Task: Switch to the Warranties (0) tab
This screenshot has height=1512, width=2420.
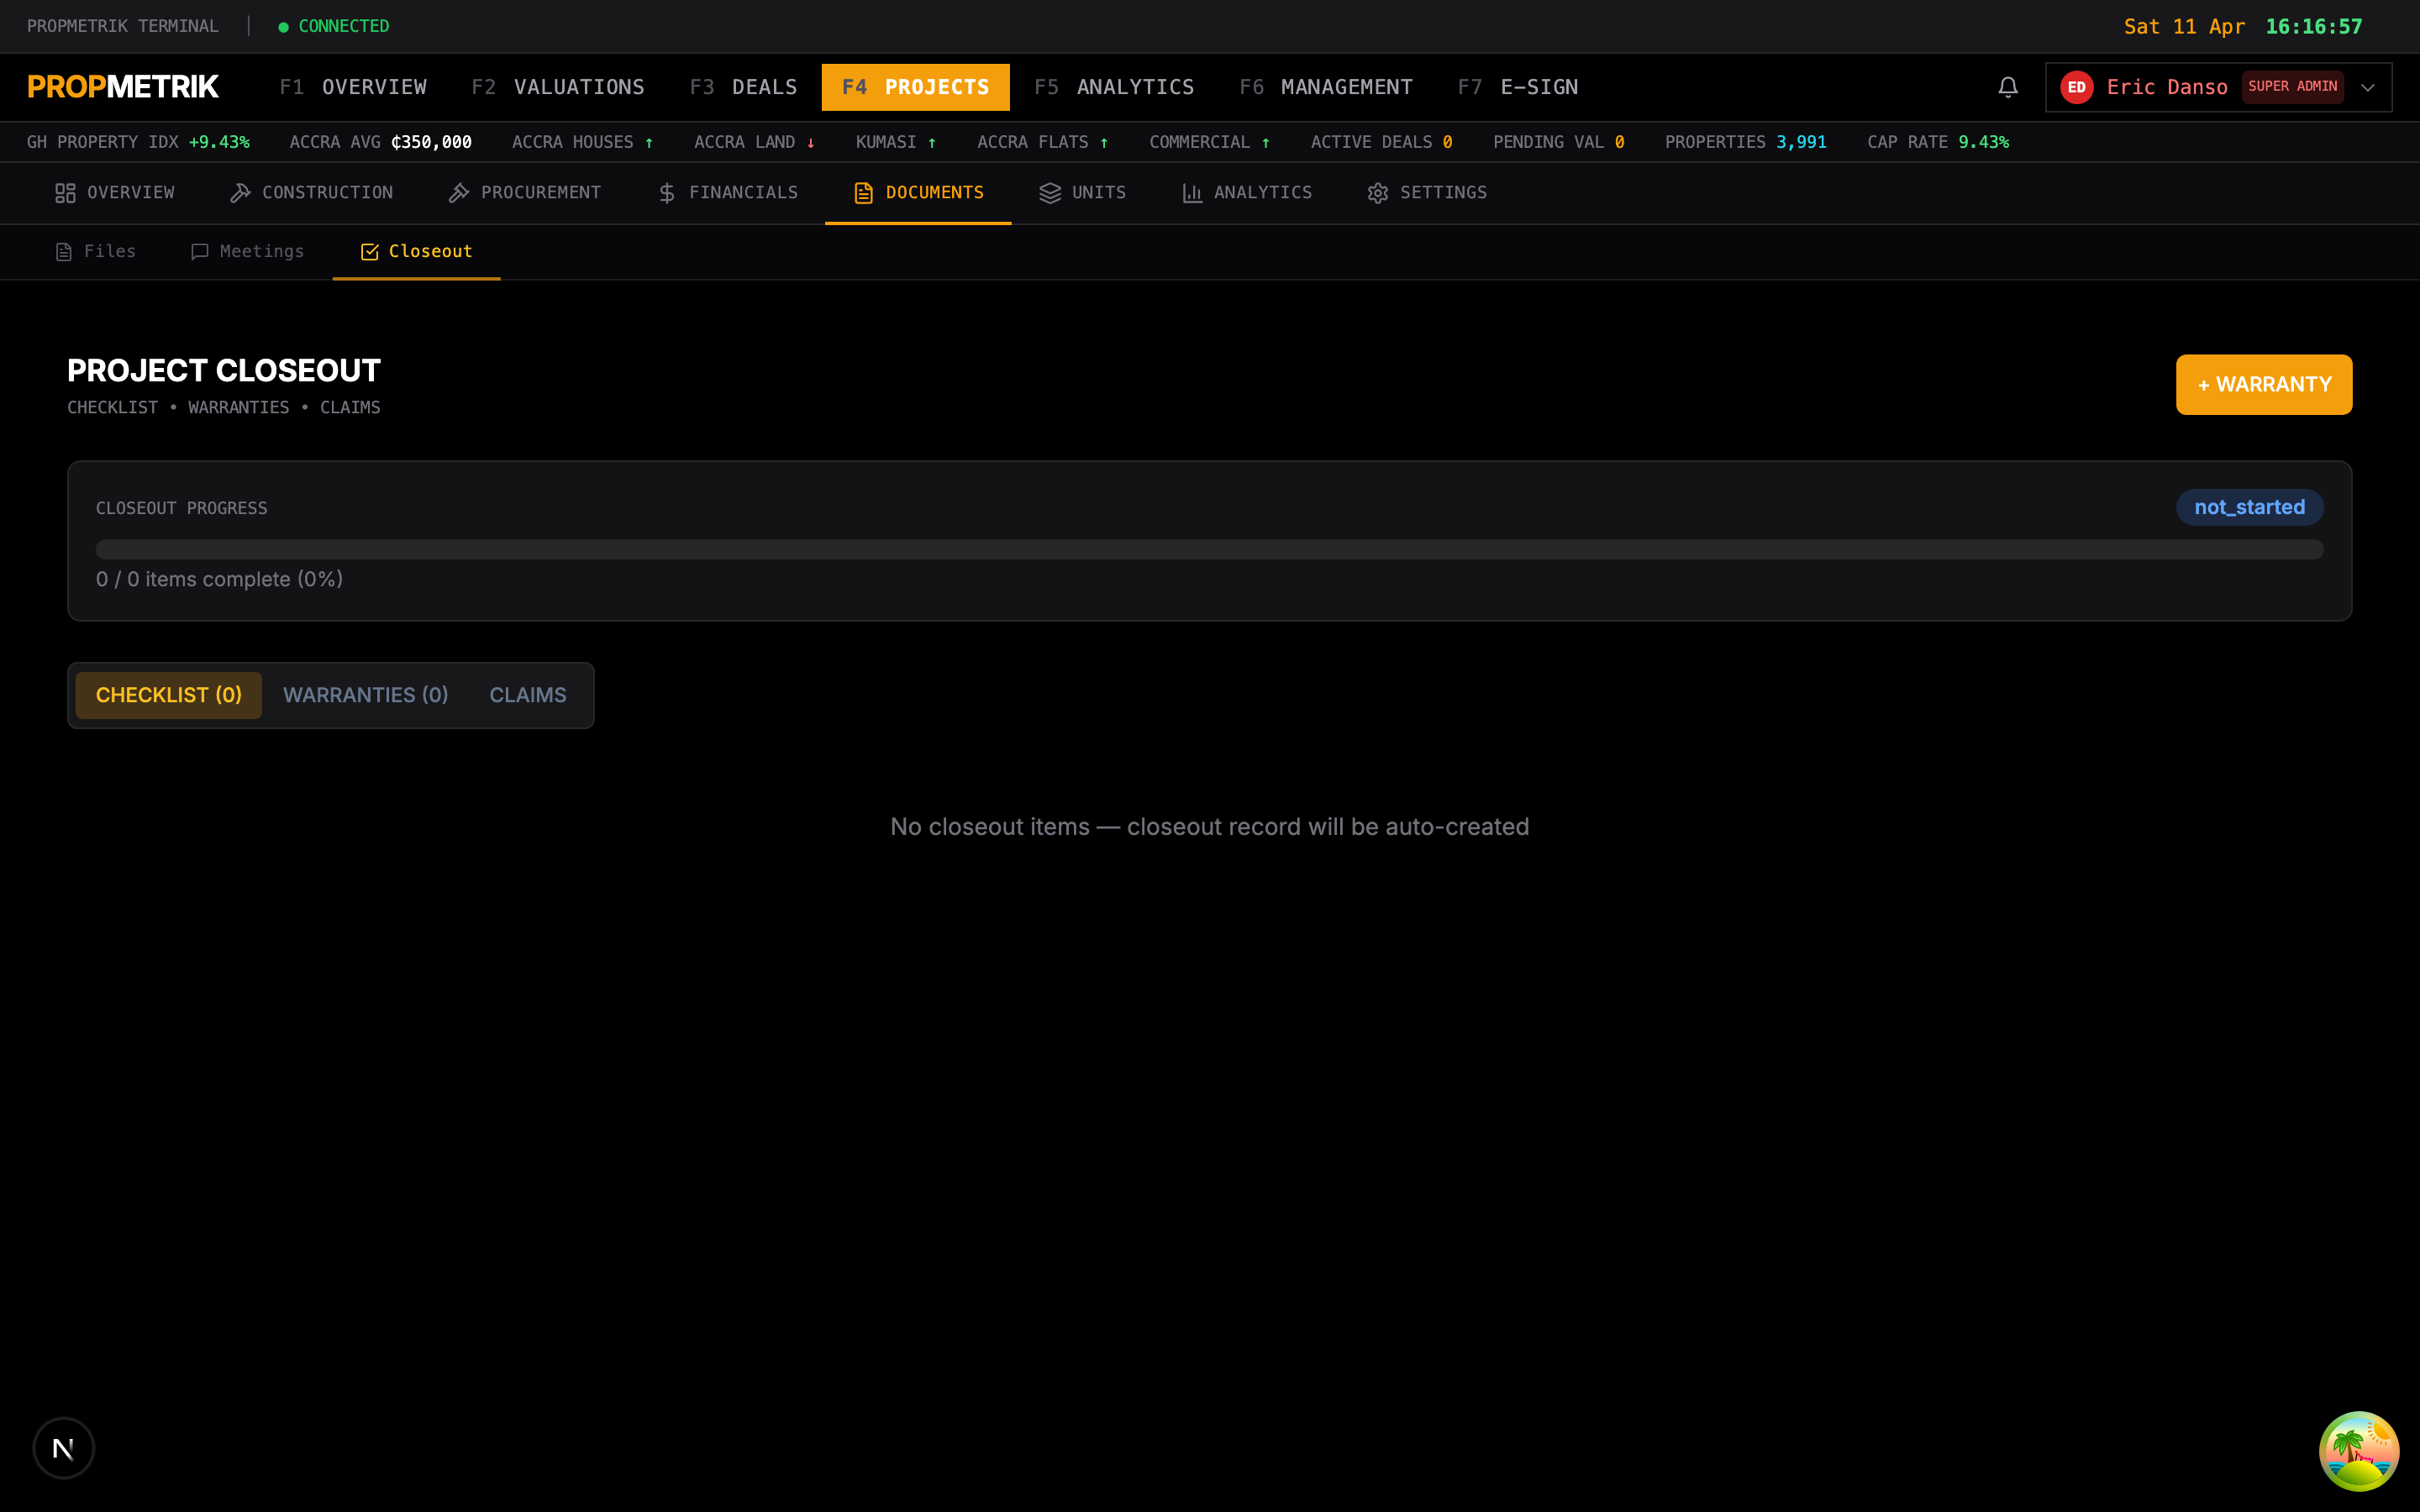Action: click(366, 695)
